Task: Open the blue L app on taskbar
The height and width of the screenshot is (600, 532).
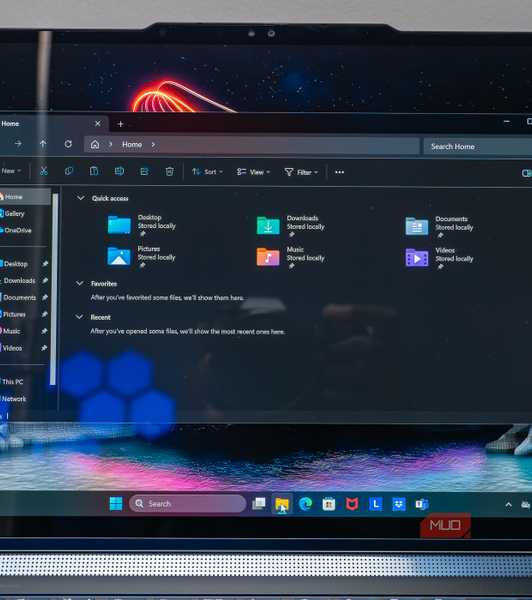Action: 375,504
